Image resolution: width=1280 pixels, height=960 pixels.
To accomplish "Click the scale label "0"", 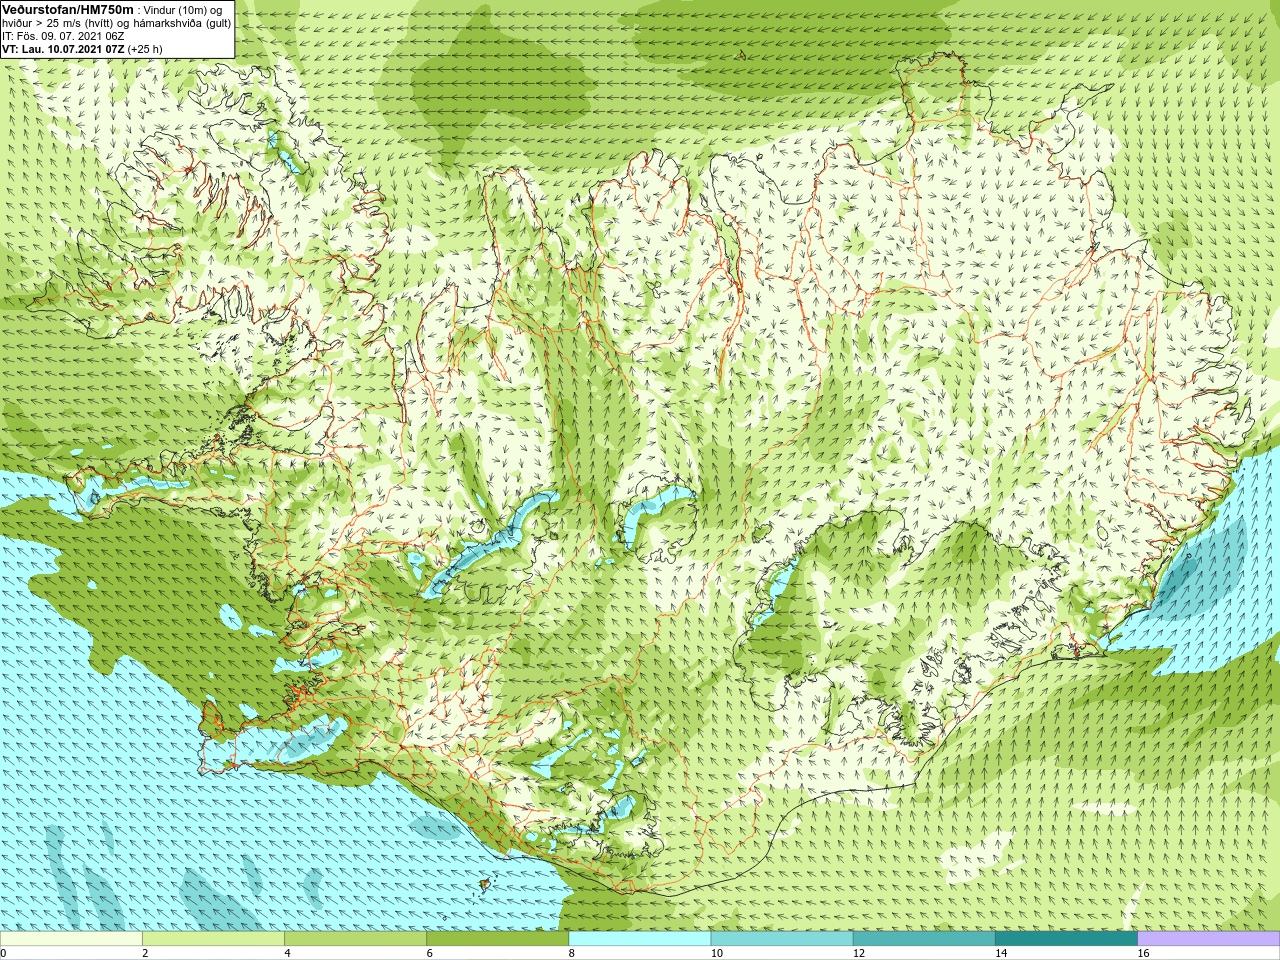I will click(3, 953).
